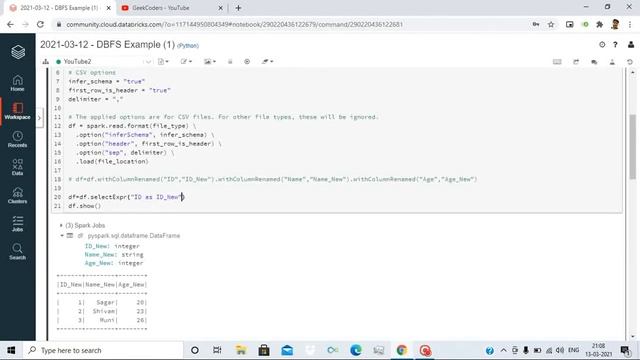Screen dimensions: 640x360
Task: Bookmark this page with the star icon
Action: [551, 24]
